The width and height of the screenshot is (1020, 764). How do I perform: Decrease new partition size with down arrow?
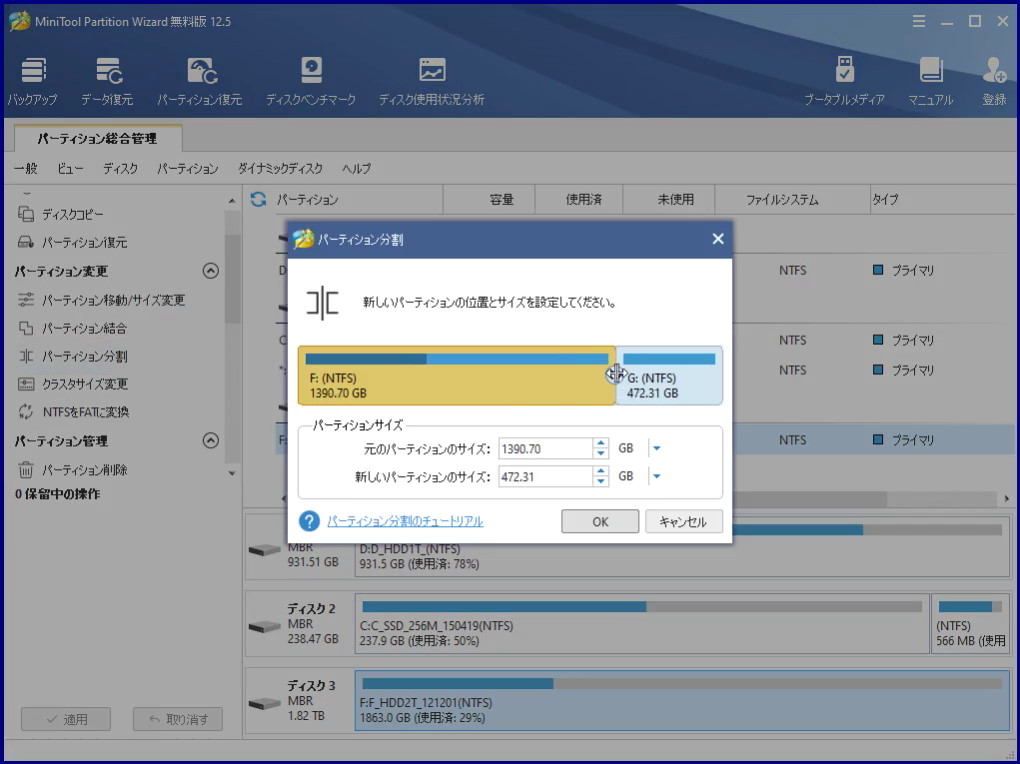601,482
